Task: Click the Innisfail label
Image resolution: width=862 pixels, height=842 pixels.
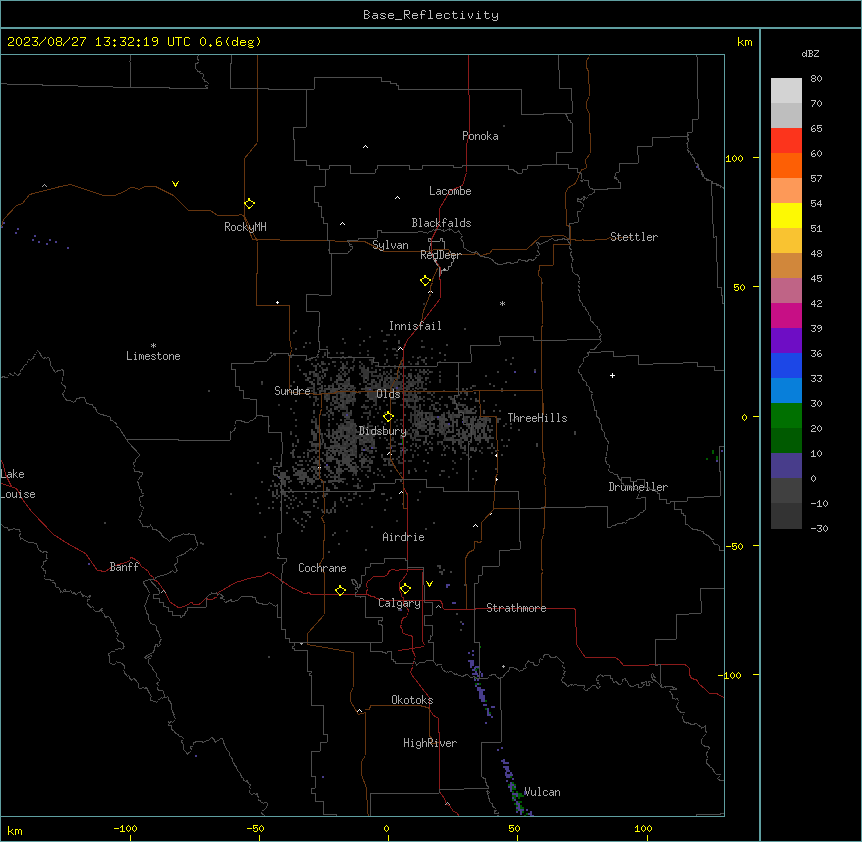Action: (415, 326)
